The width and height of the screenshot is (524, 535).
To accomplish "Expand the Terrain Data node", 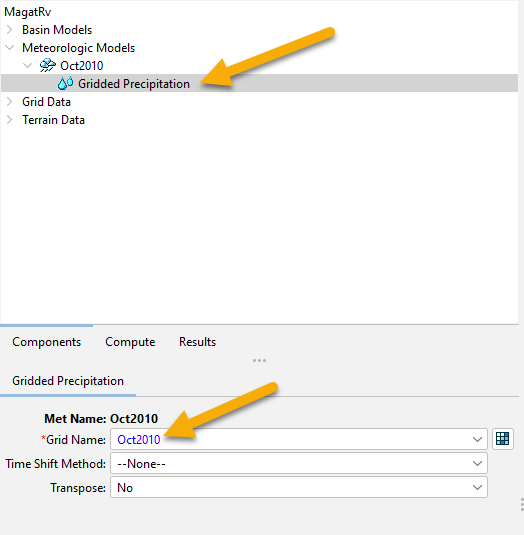I will point(10,120).
